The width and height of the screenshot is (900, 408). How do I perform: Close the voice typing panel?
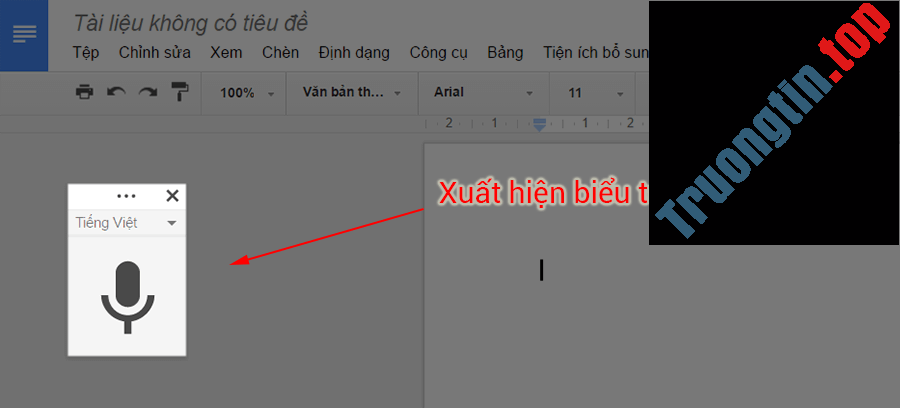172,196
